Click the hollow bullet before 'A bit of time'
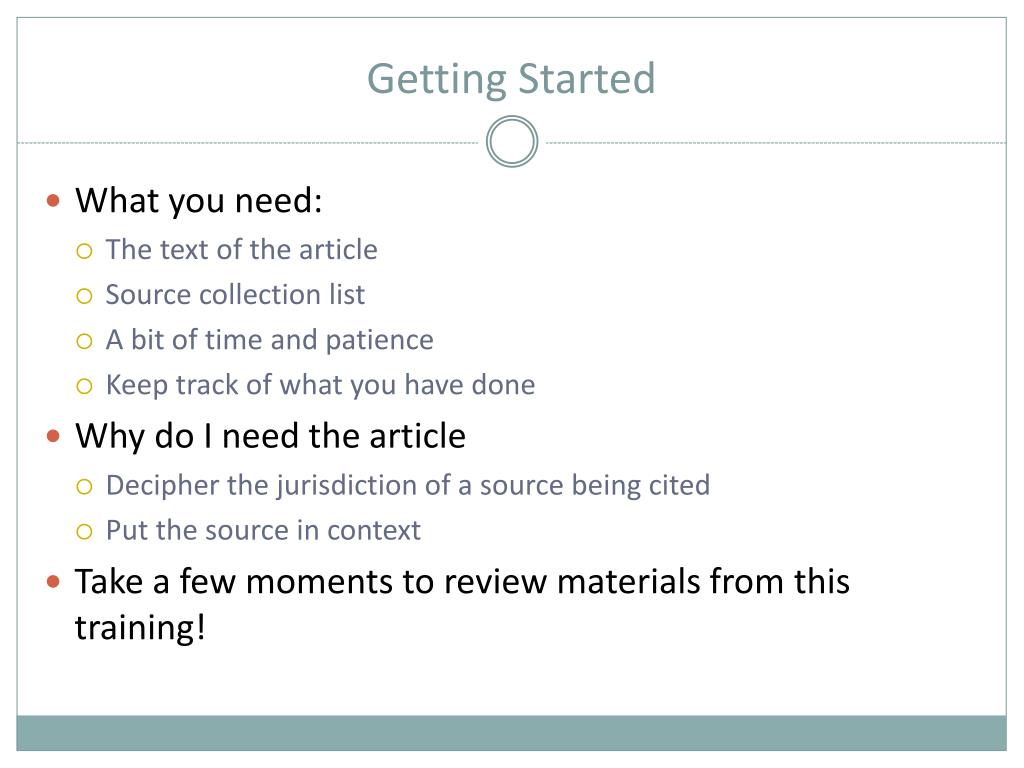This screenshot has width=1024, height=768. [84, 341]
